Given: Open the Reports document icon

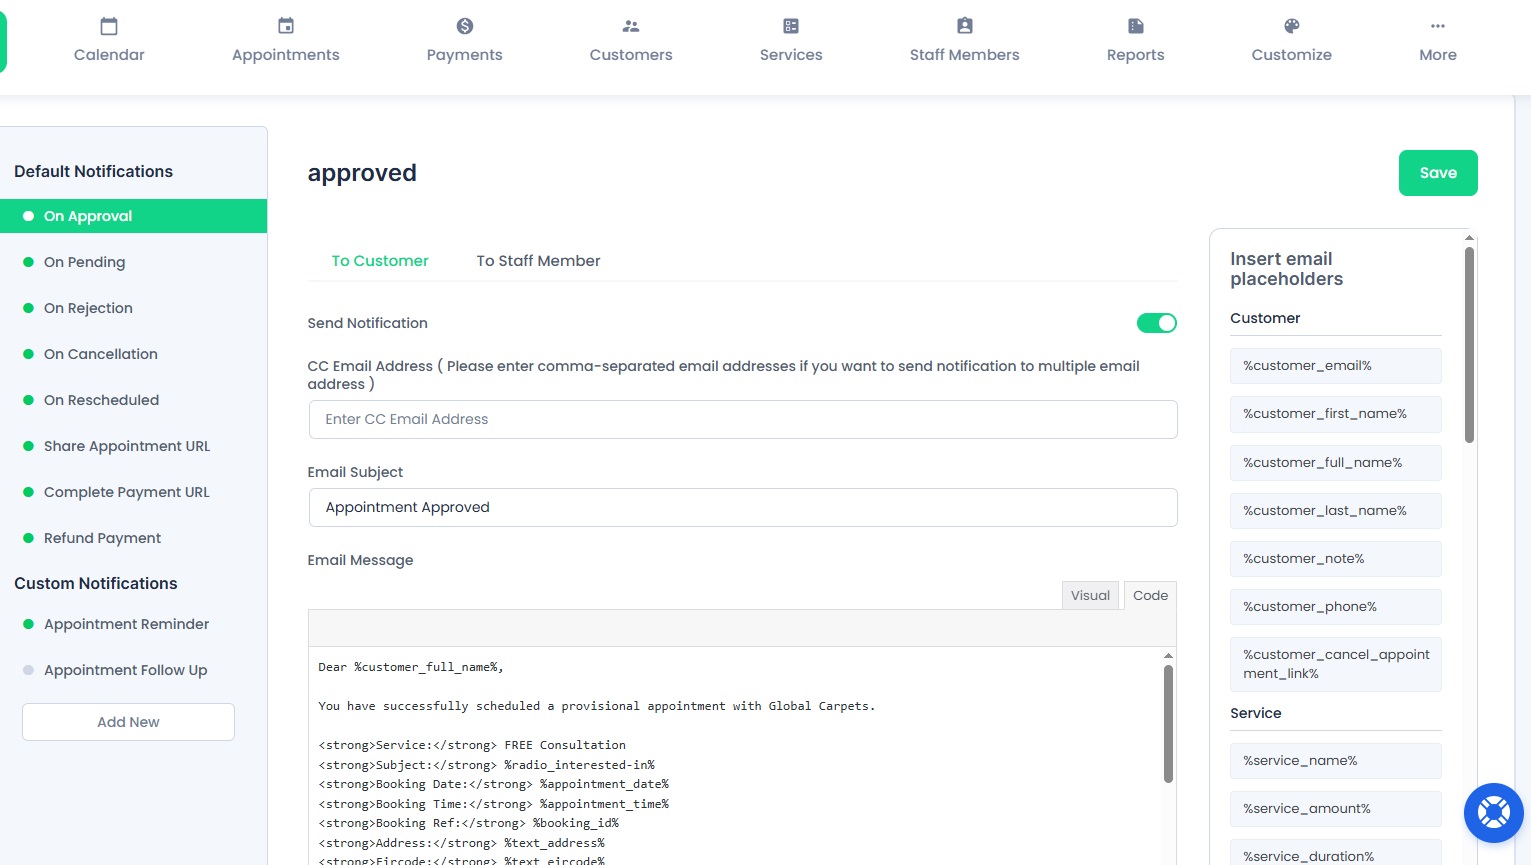Looking at the screenshot, I should (x=1136, y=26).
